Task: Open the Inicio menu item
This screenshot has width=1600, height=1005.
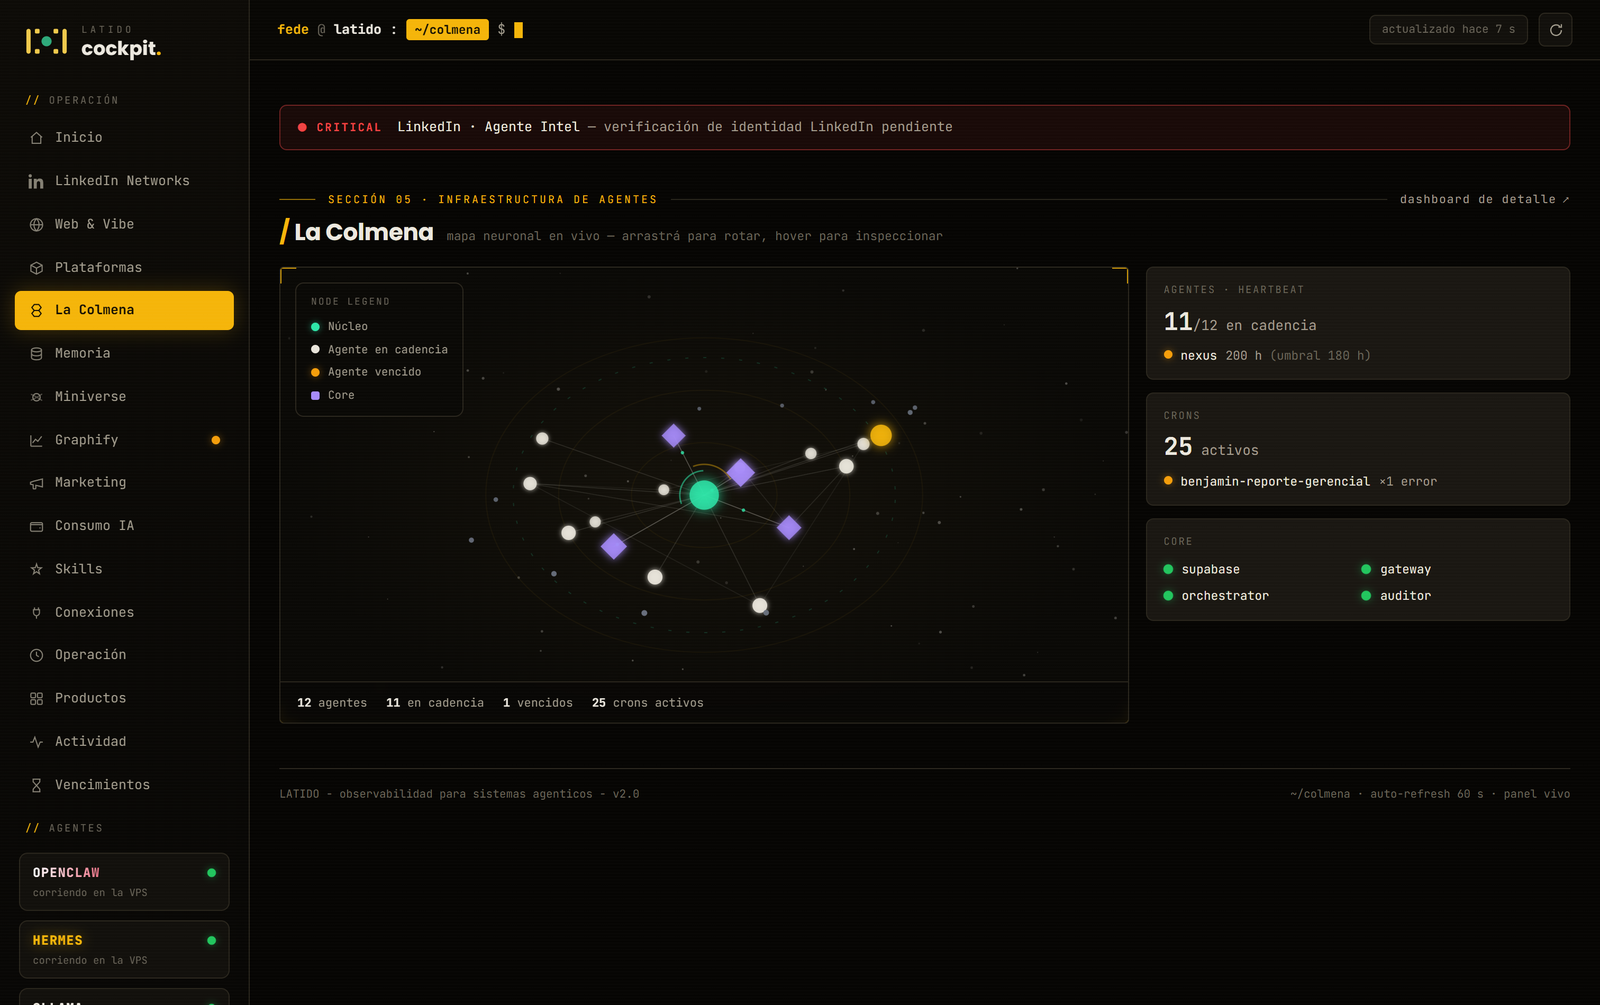Action: point(124,138)
